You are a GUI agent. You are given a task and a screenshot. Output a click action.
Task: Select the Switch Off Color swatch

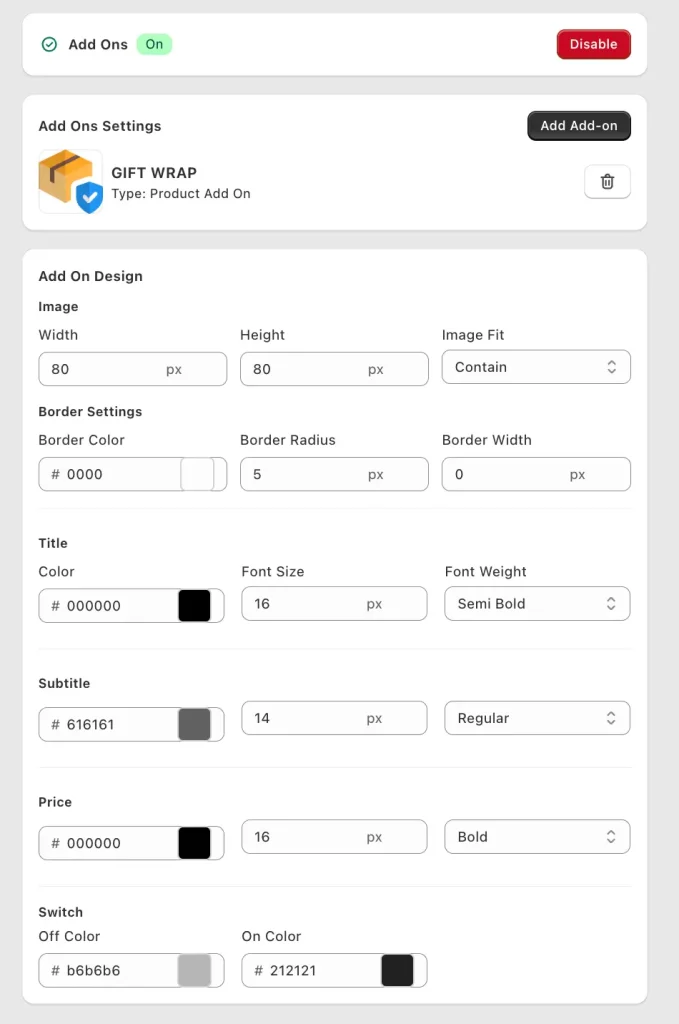coord(194,971)
